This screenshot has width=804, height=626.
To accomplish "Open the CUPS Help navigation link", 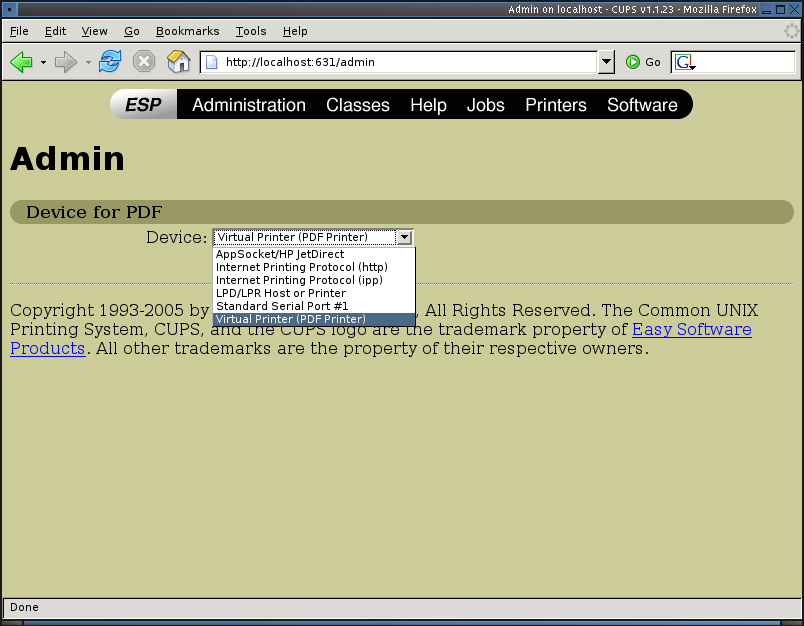I will 428,105.
